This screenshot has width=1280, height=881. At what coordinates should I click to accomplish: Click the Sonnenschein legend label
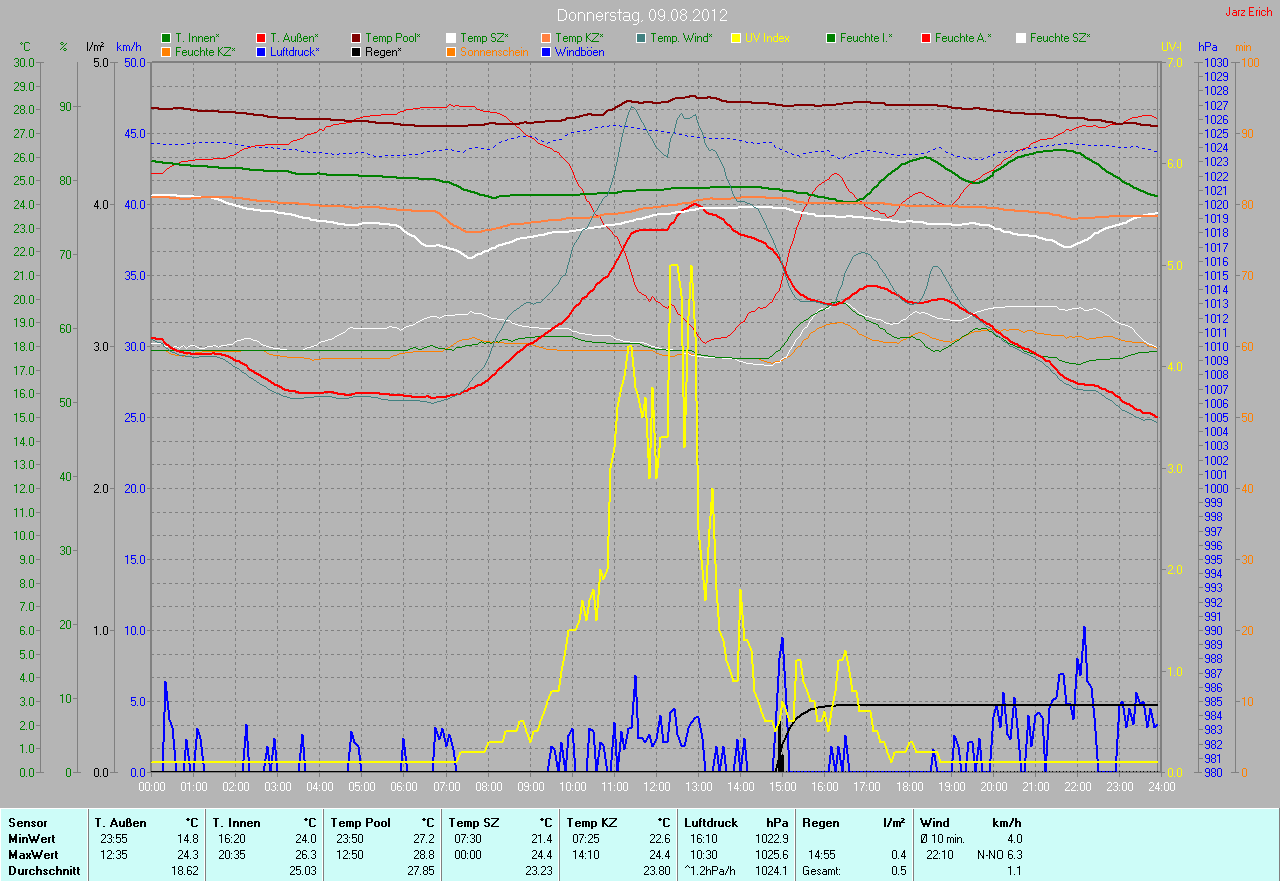point(493,52)
